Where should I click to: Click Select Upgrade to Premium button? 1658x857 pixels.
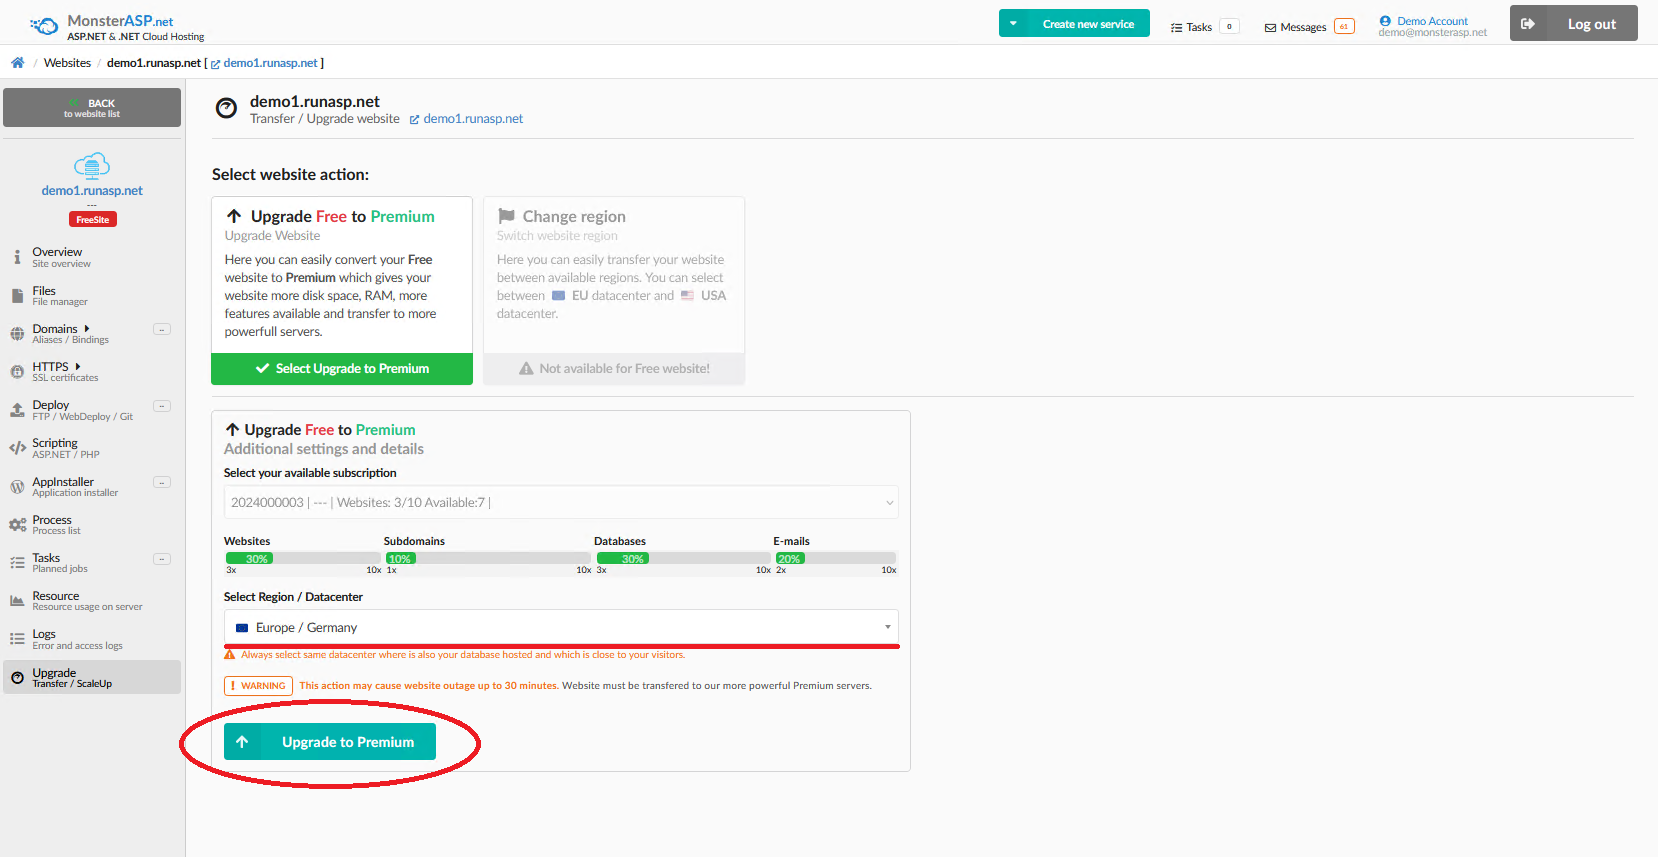pos(342,369)
